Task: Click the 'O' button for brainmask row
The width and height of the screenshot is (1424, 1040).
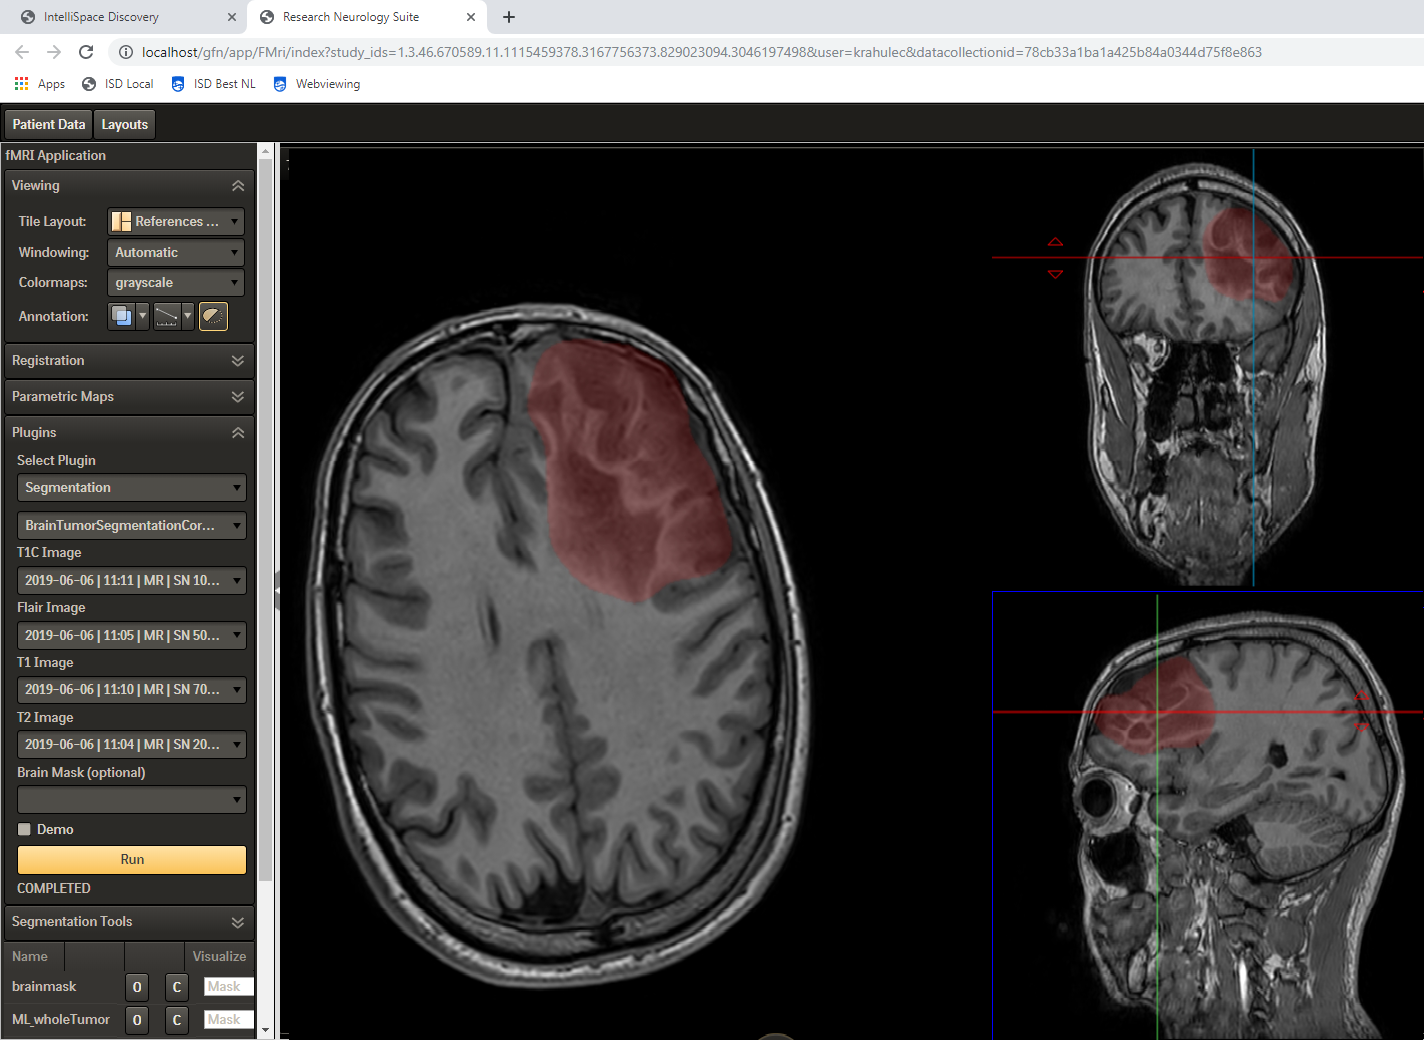Action: [x=137, y=987]
